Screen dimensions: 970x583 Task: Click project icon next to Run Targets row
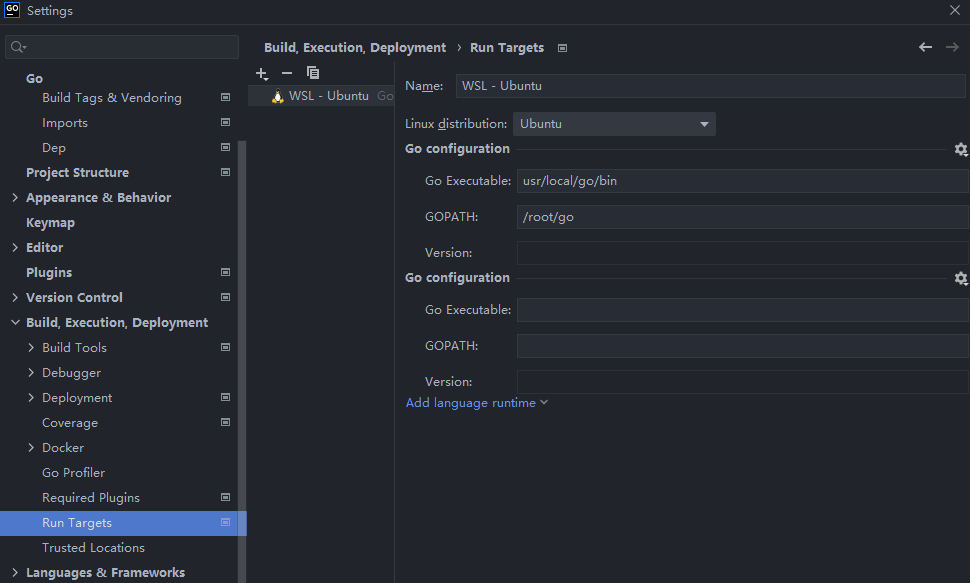click(226, 522)
